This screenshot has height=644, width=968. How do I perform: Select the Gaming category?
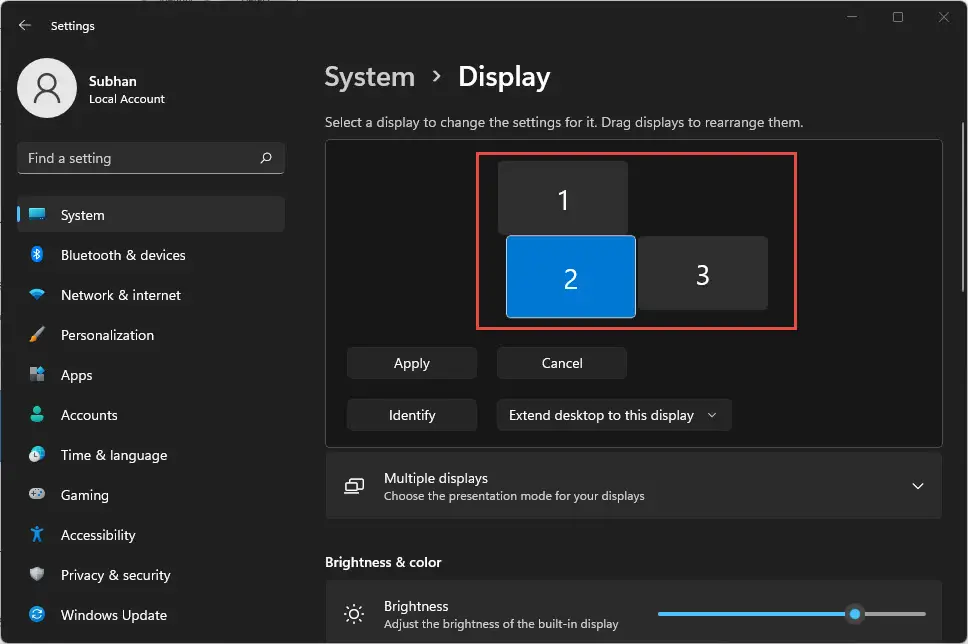84,495
